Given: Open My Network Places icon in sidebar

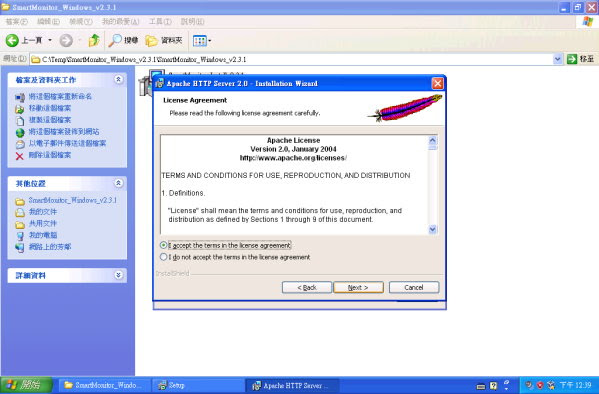Looking at the screenshot, I should (20, 248).
